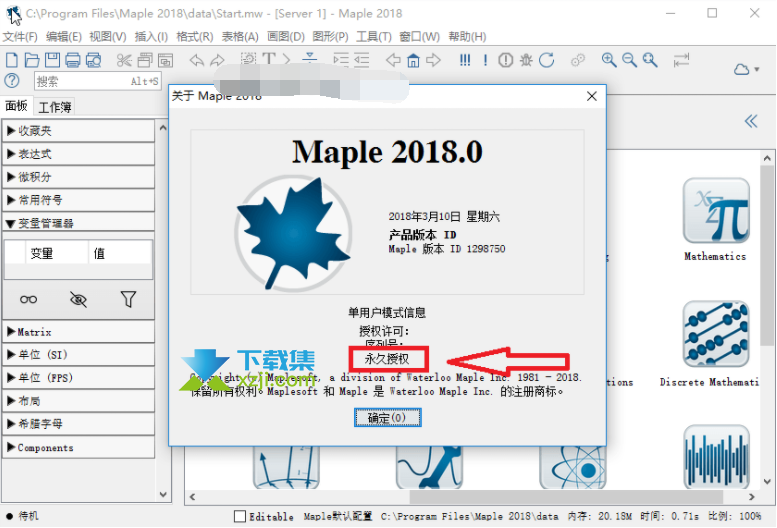Expand the 收藏夹 palette

coord(78,131)
